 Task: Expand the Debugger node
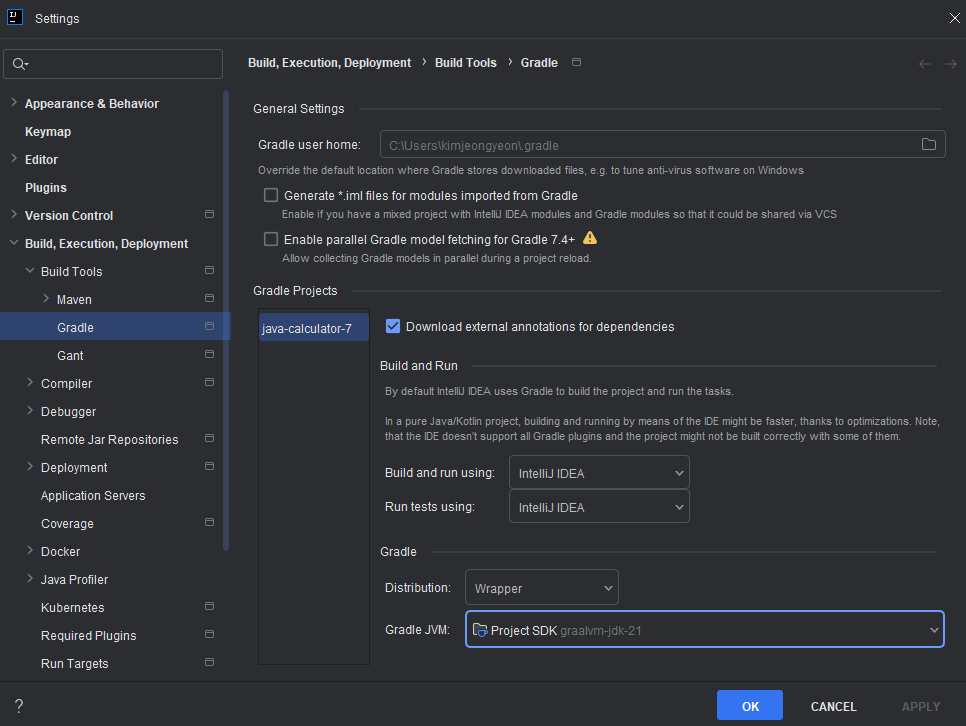[30, 410]
